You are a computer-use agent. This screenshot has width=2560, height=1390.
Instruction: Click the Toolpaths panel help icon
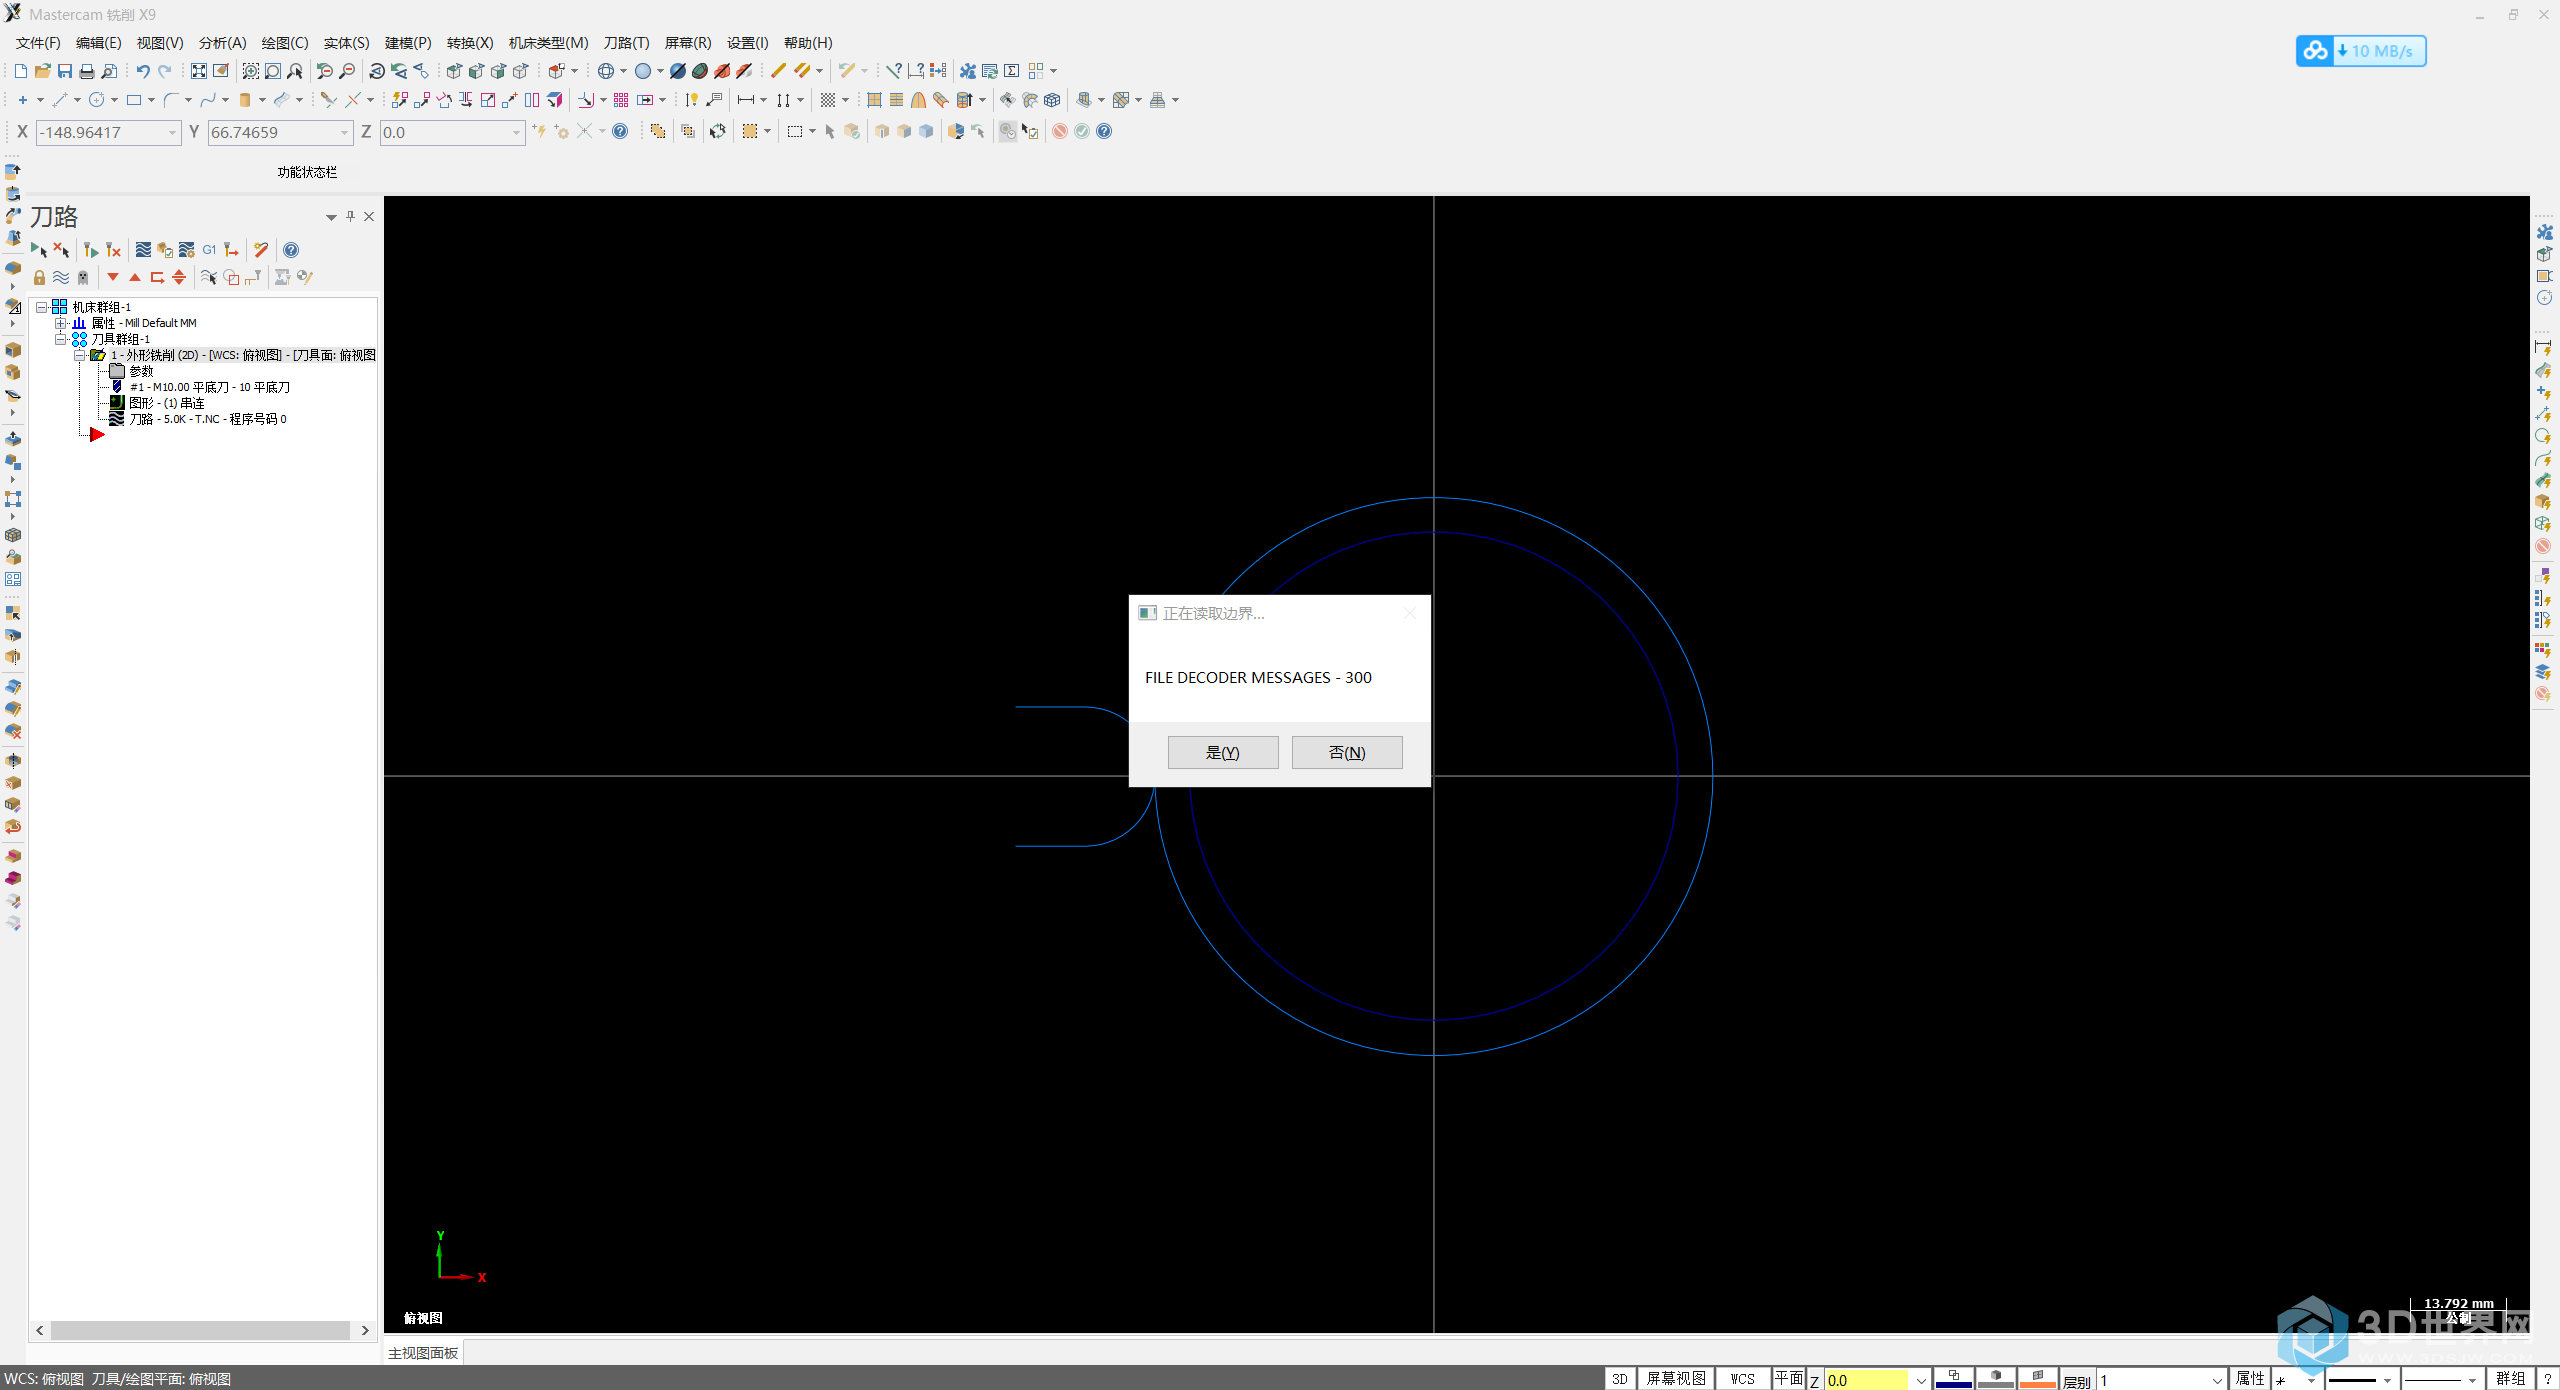[x=291, y=250]
